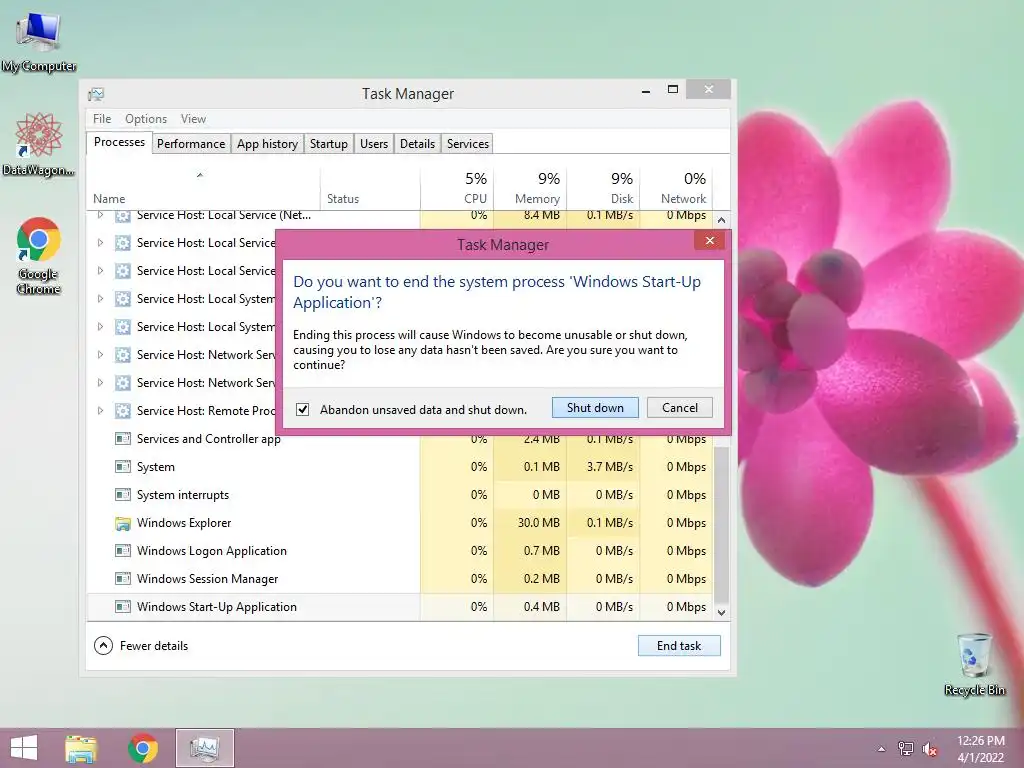Open the network tray icon
1024x768 pixels.
click(x=906, y=749)
